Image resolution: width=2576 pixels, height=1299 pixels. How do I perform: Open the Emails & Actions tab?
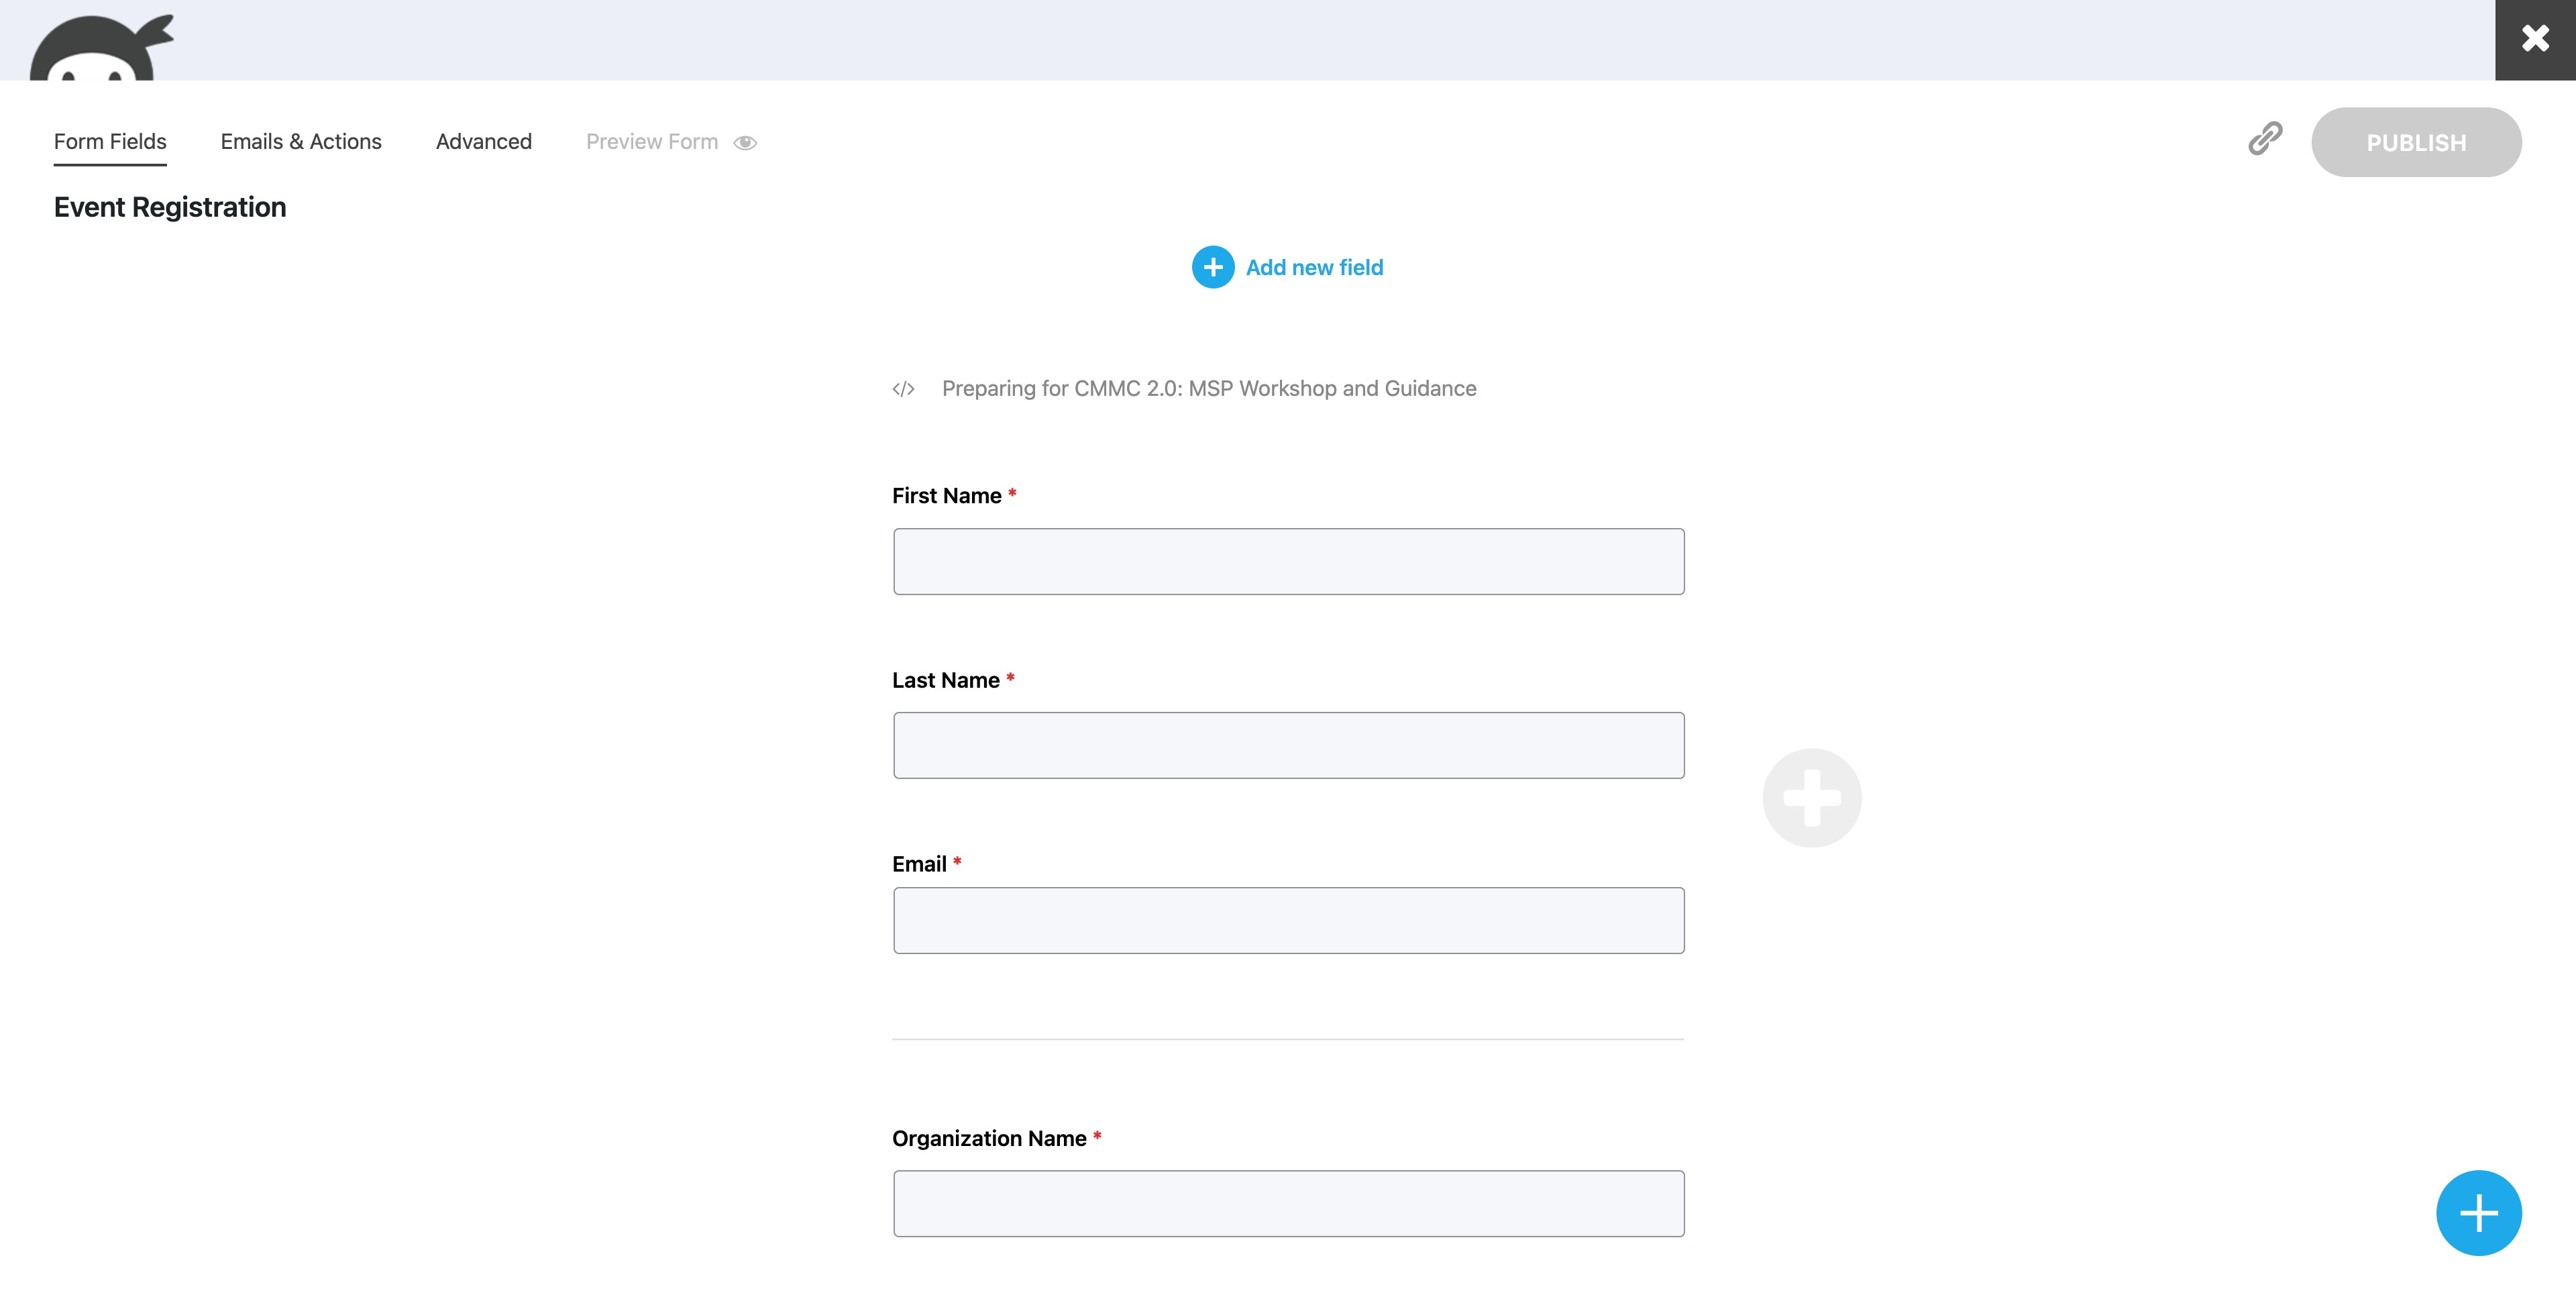pyautogui.click(x=301, y=142)
